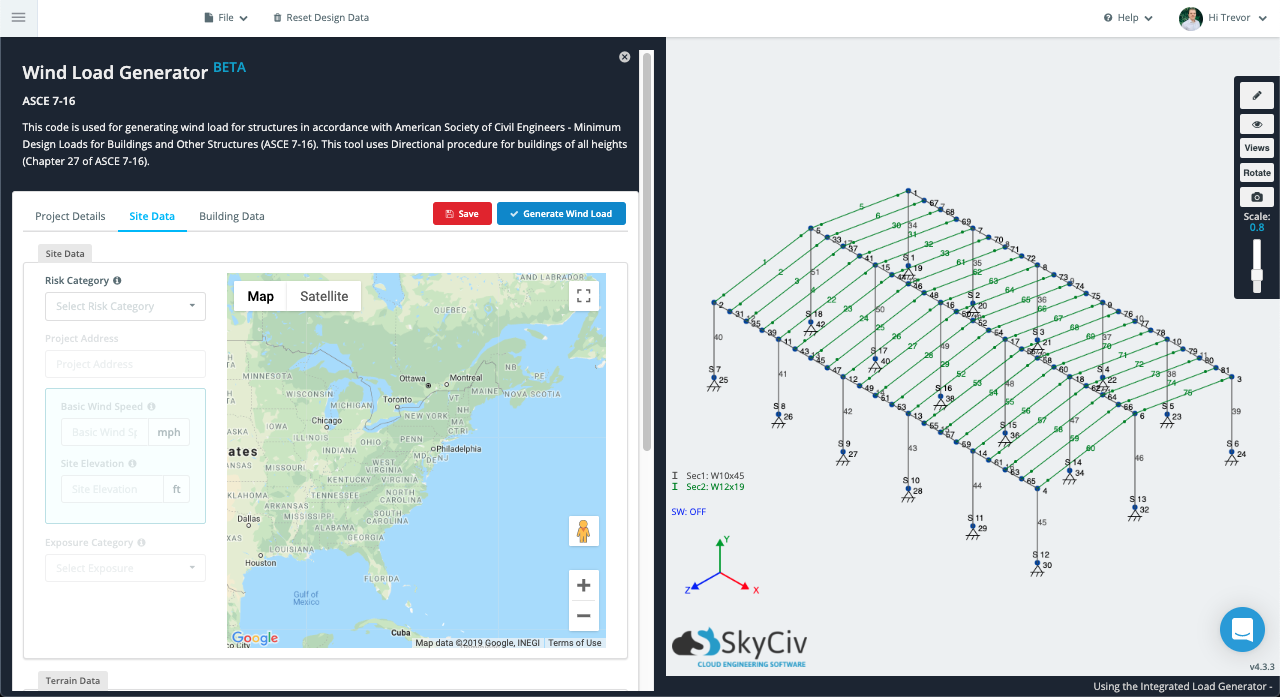The image size is (1280, 697).
Task: Expand the File menu
Action: [226, 17]
